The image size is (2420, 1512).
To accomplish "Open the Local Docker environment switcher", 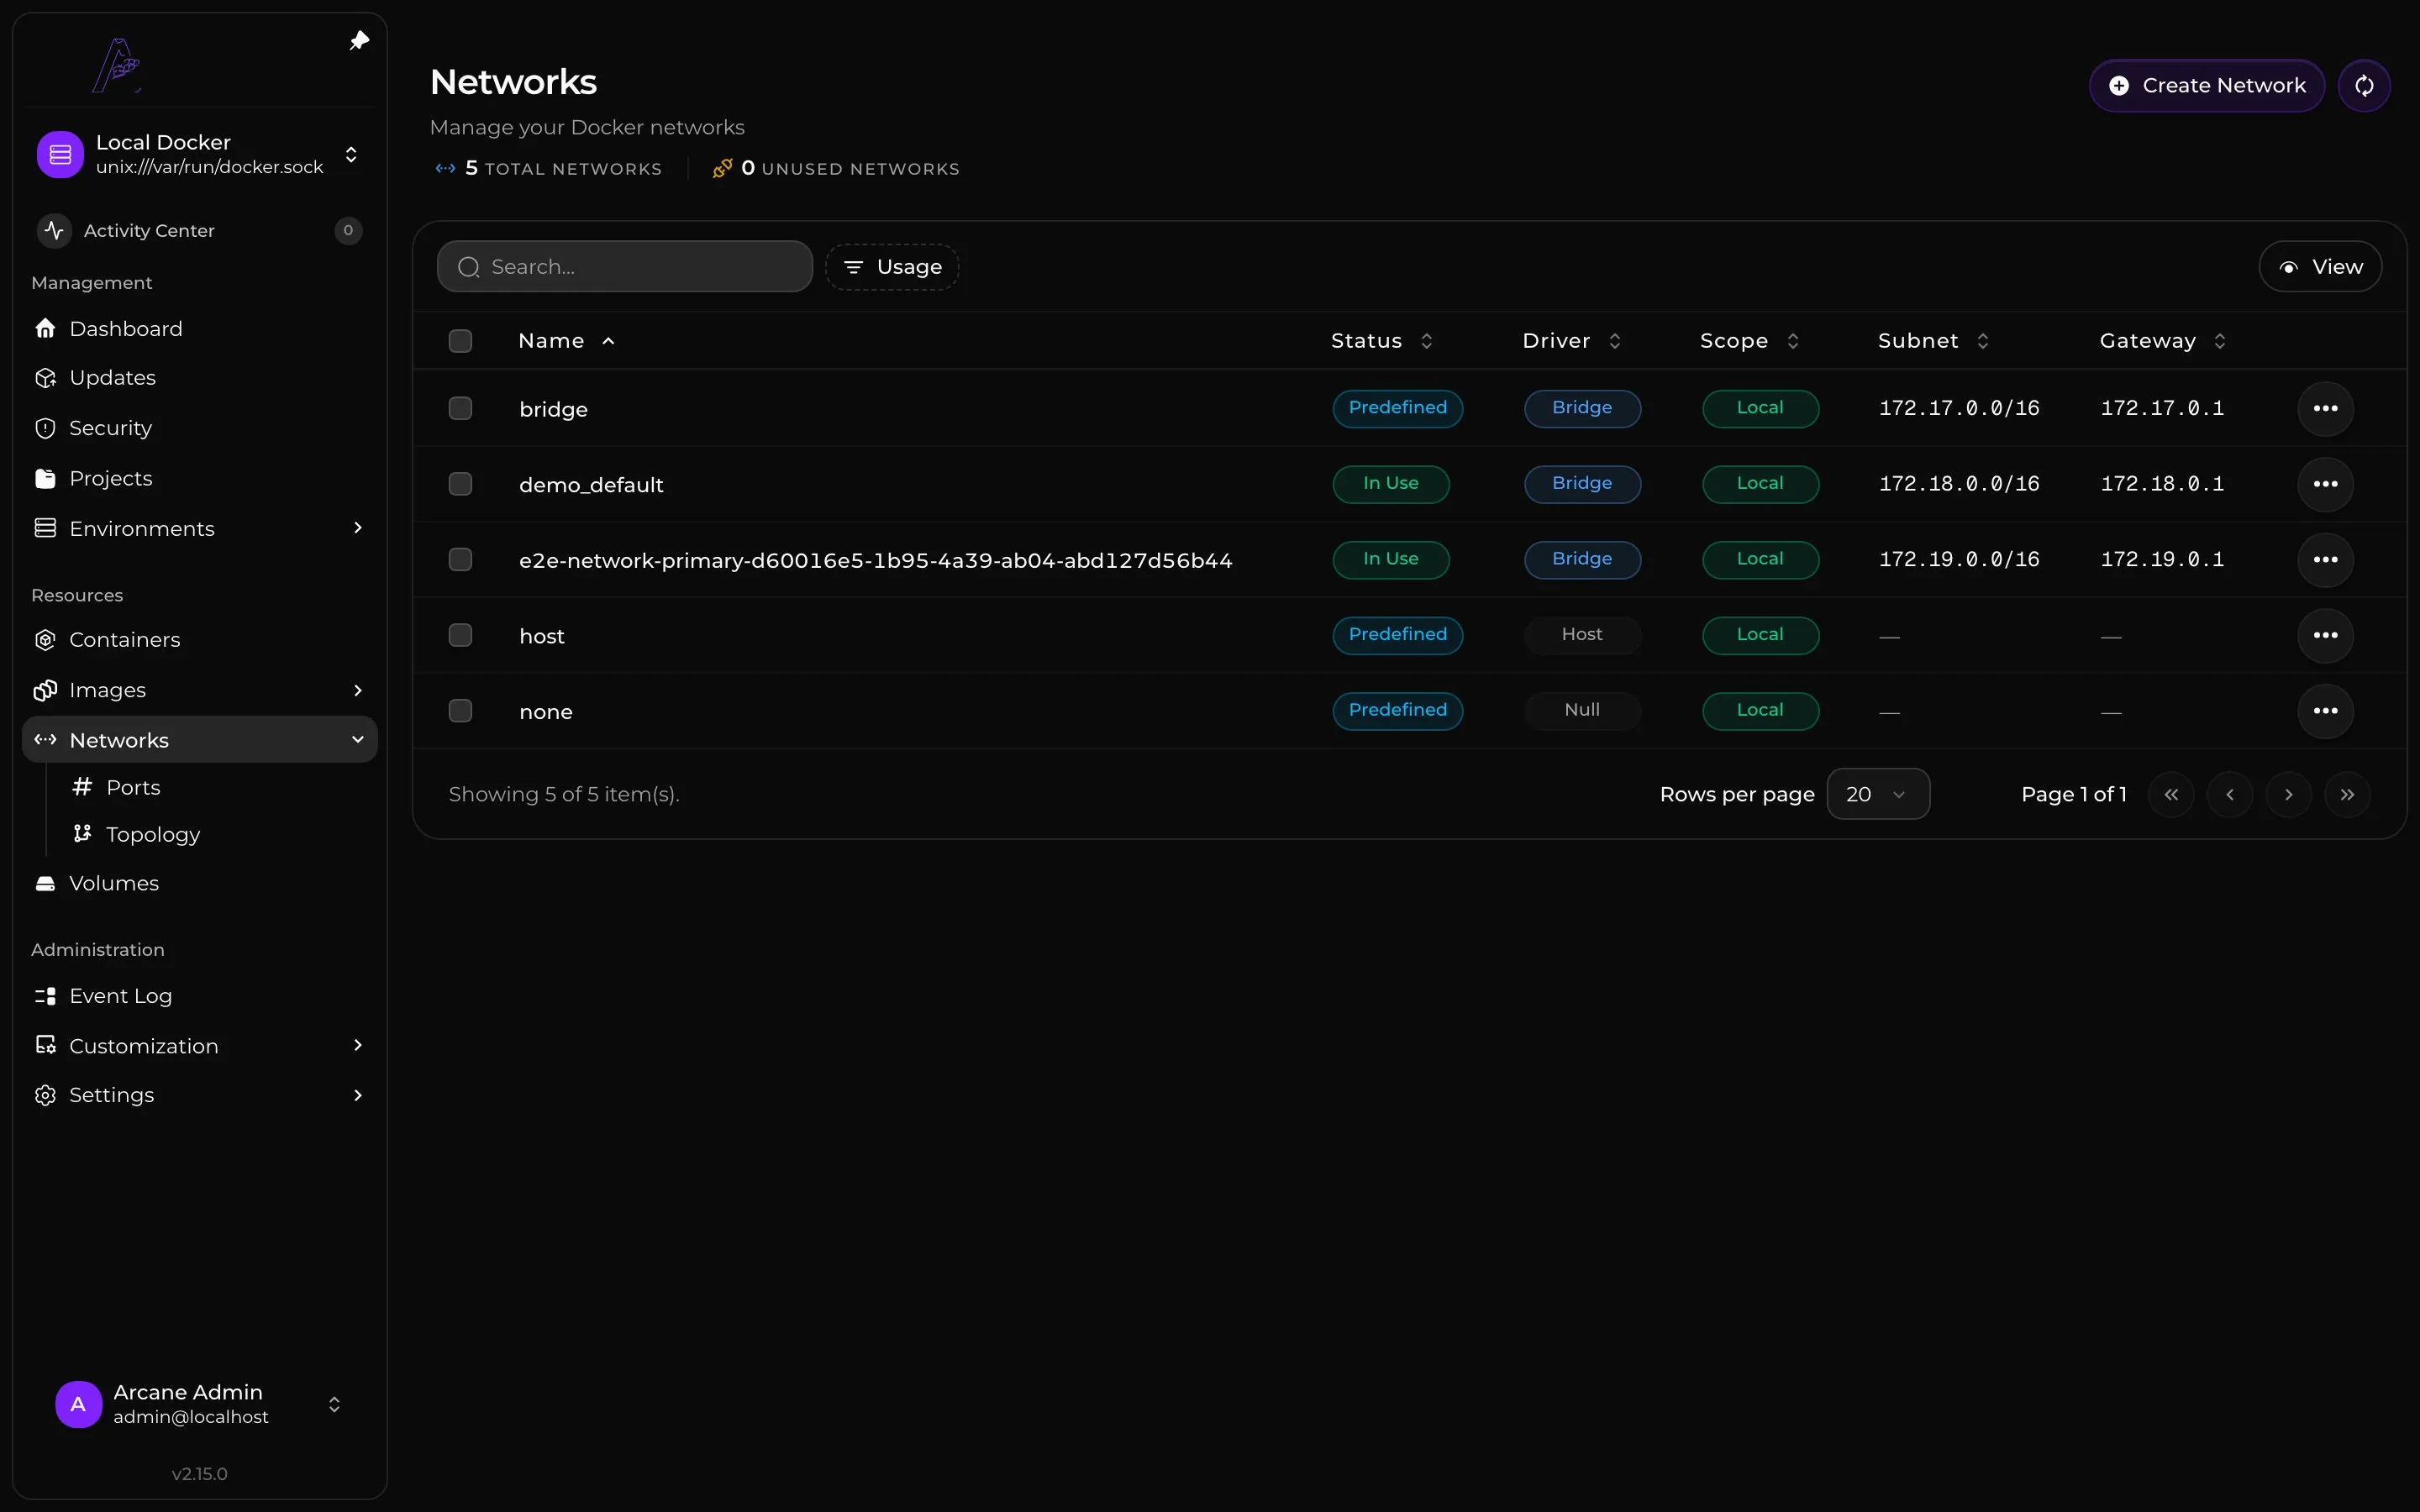I will coord(200,154).
